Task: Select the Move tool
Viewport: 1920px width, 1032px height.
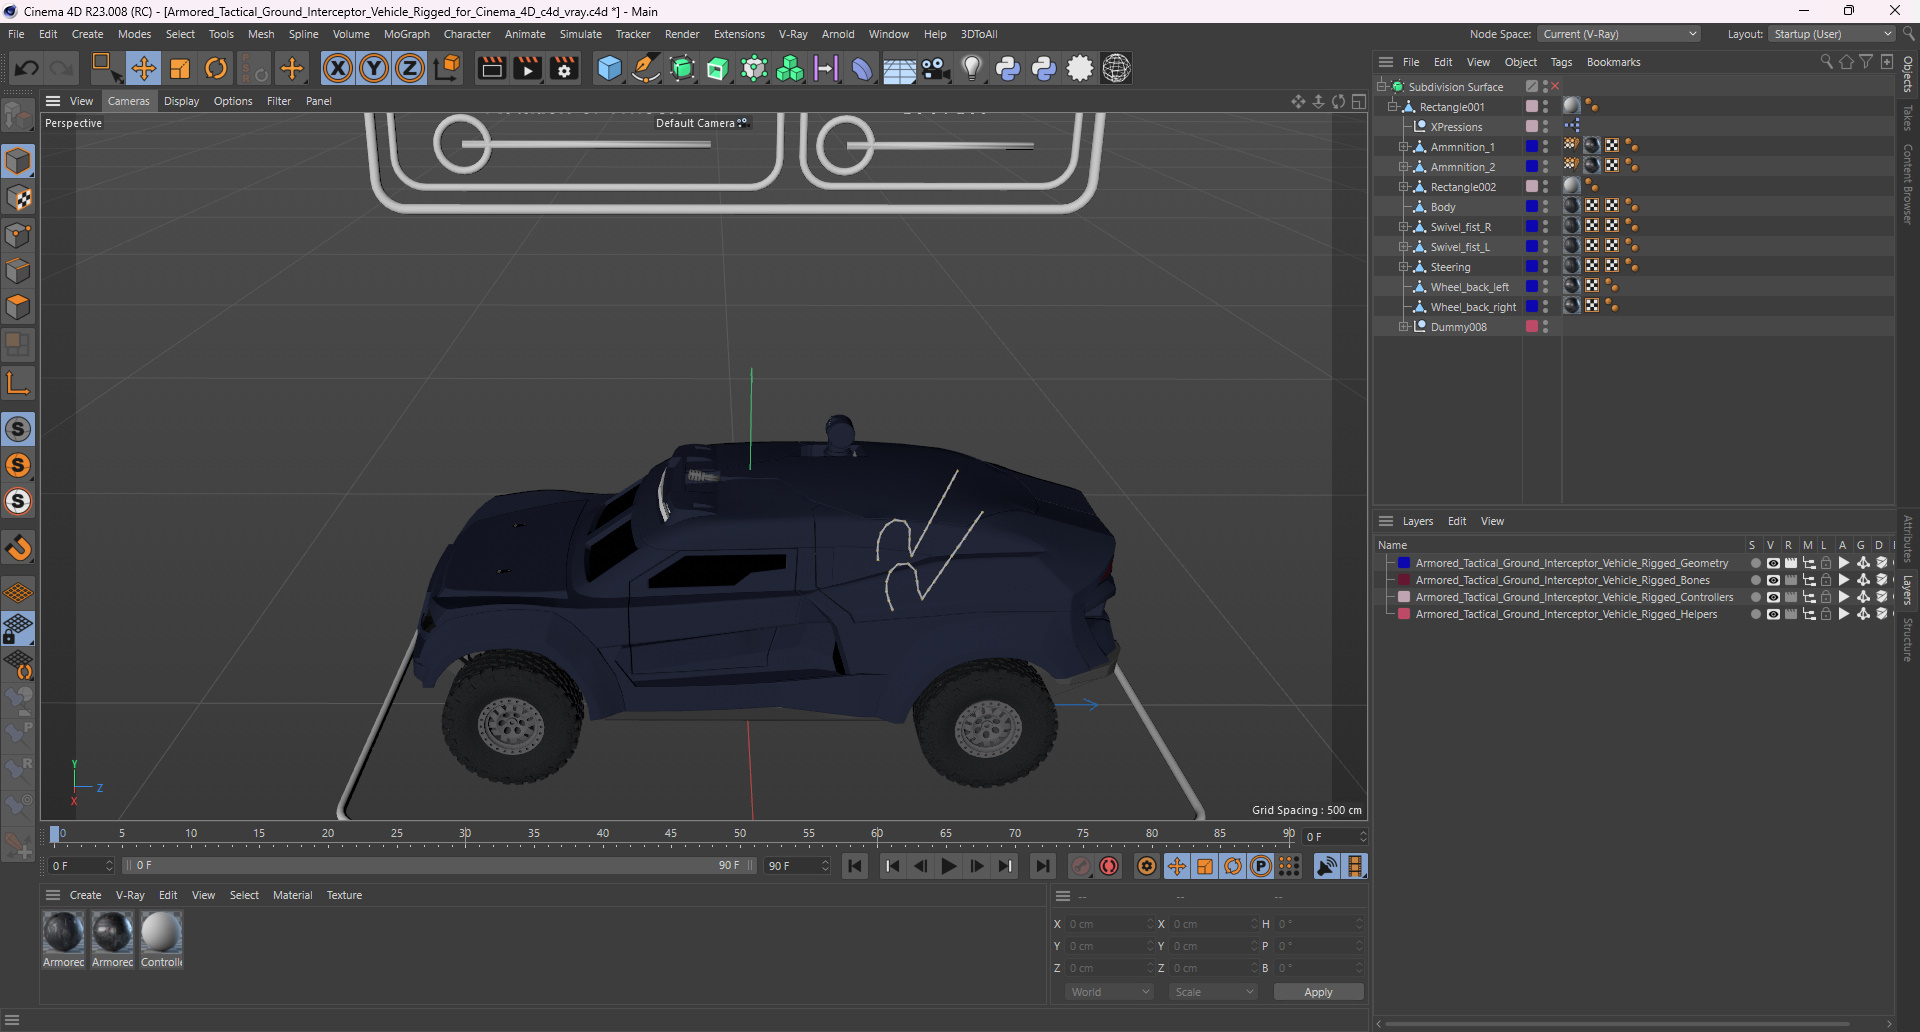Action: point(144,68)
